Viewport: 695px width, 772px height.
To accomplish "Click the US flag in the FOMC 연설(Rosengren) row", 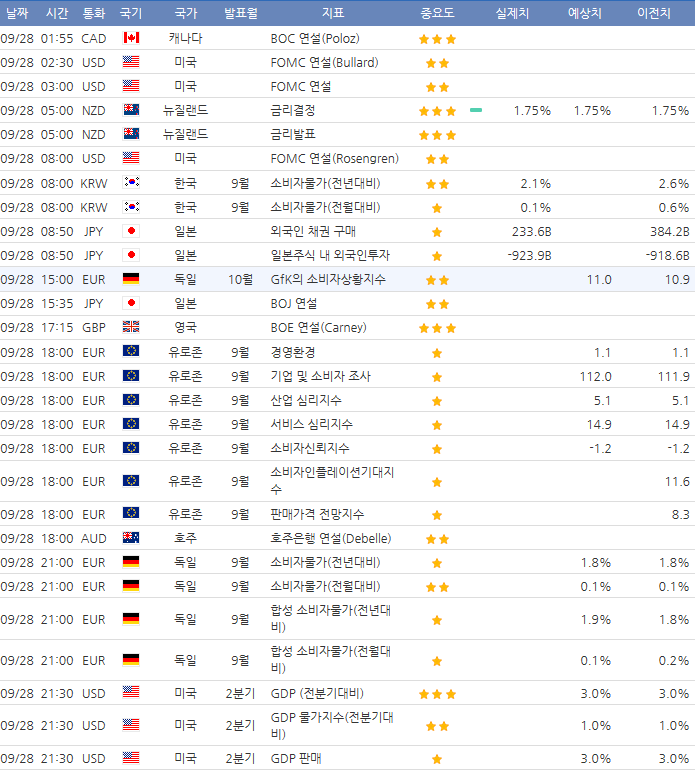I will 131,158.
